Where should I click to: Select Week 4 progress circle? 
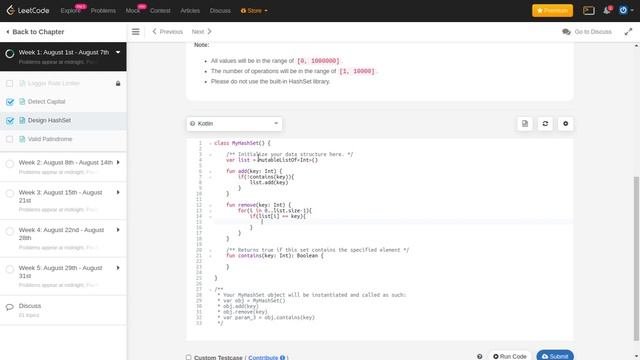click(x=10, y=231)
